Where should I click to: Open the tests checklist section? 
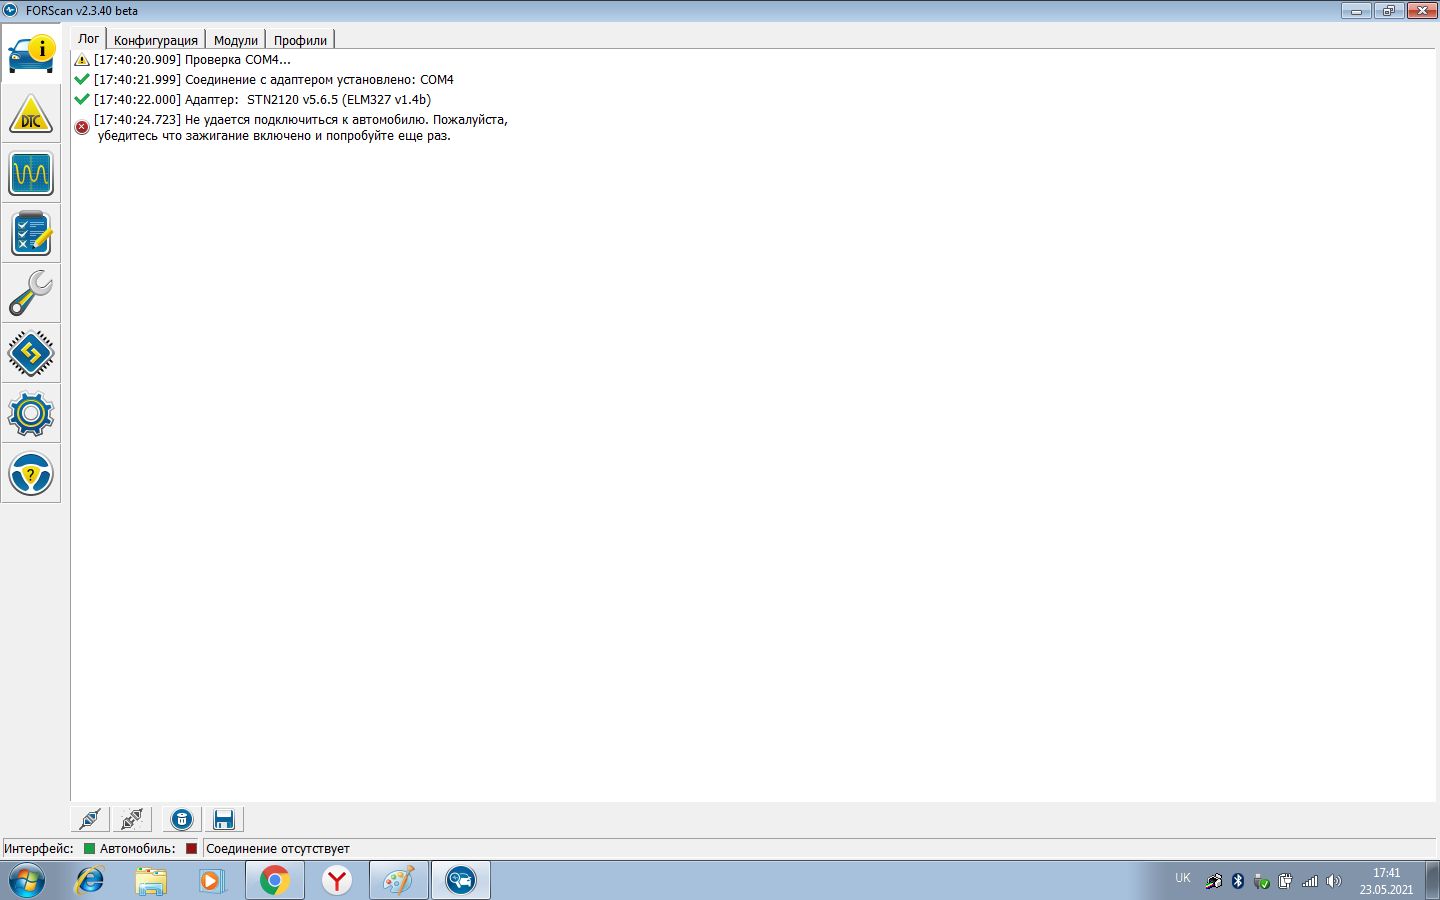click(31, 234)
